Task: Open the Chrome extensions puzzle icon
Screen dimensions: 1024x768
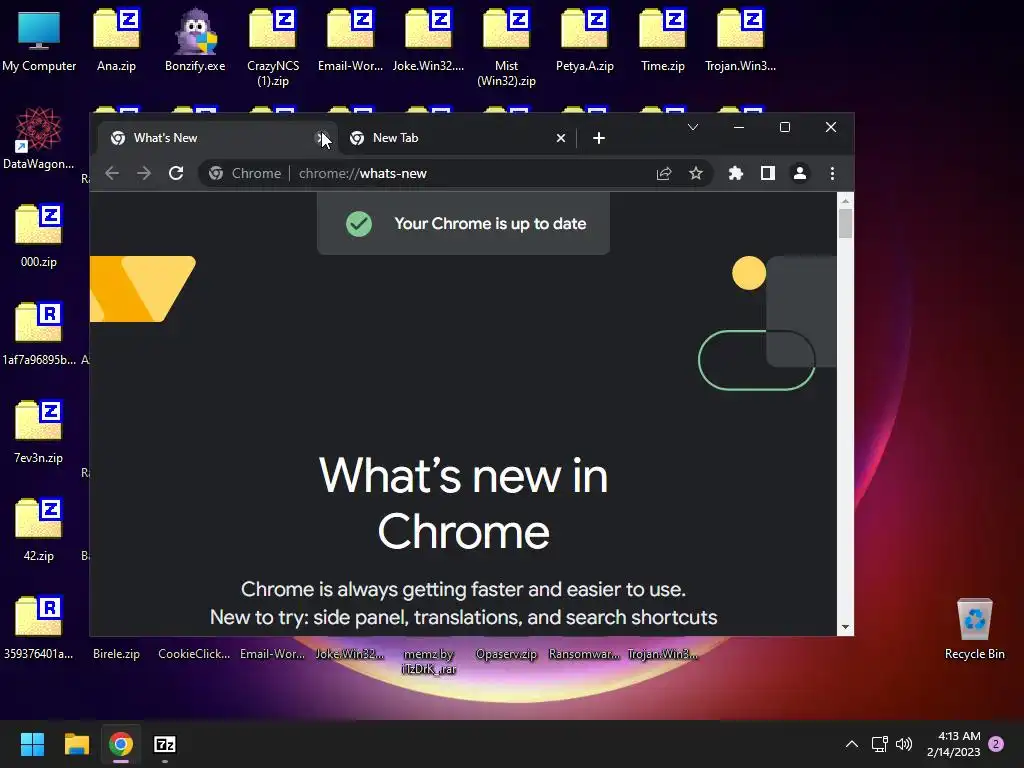Action: pos(735,173)
